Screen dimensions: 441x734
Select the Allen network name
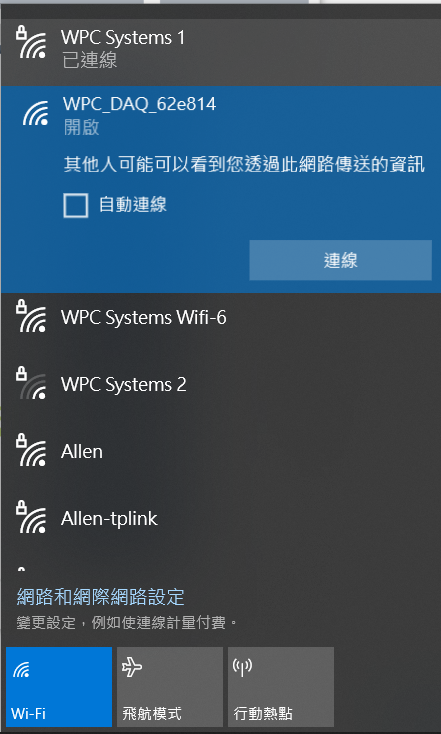coord(81,452)
